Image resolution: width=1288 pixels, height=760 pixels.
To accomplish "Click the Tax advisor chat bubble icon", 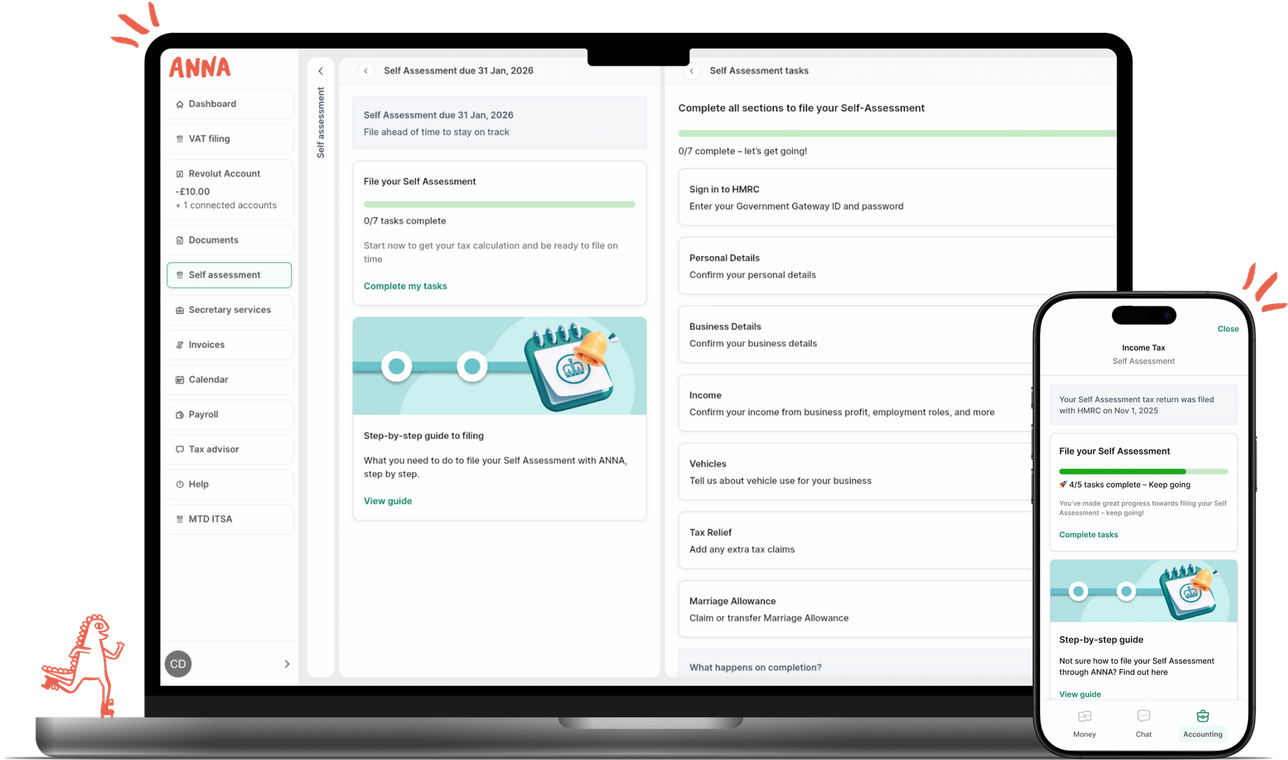I will pyautogui.click(x=178, y=449).
